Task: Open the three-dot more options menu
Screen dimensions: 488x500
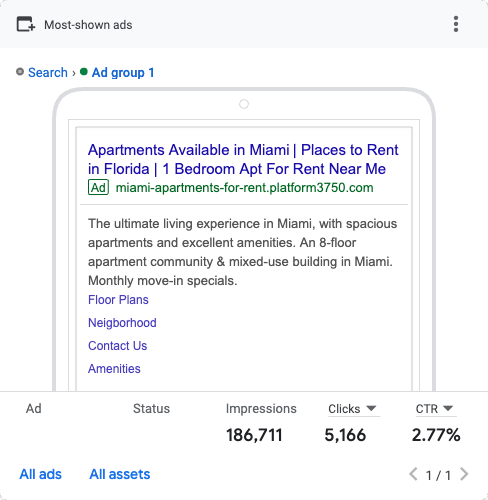Action: (x=456, y=24)
